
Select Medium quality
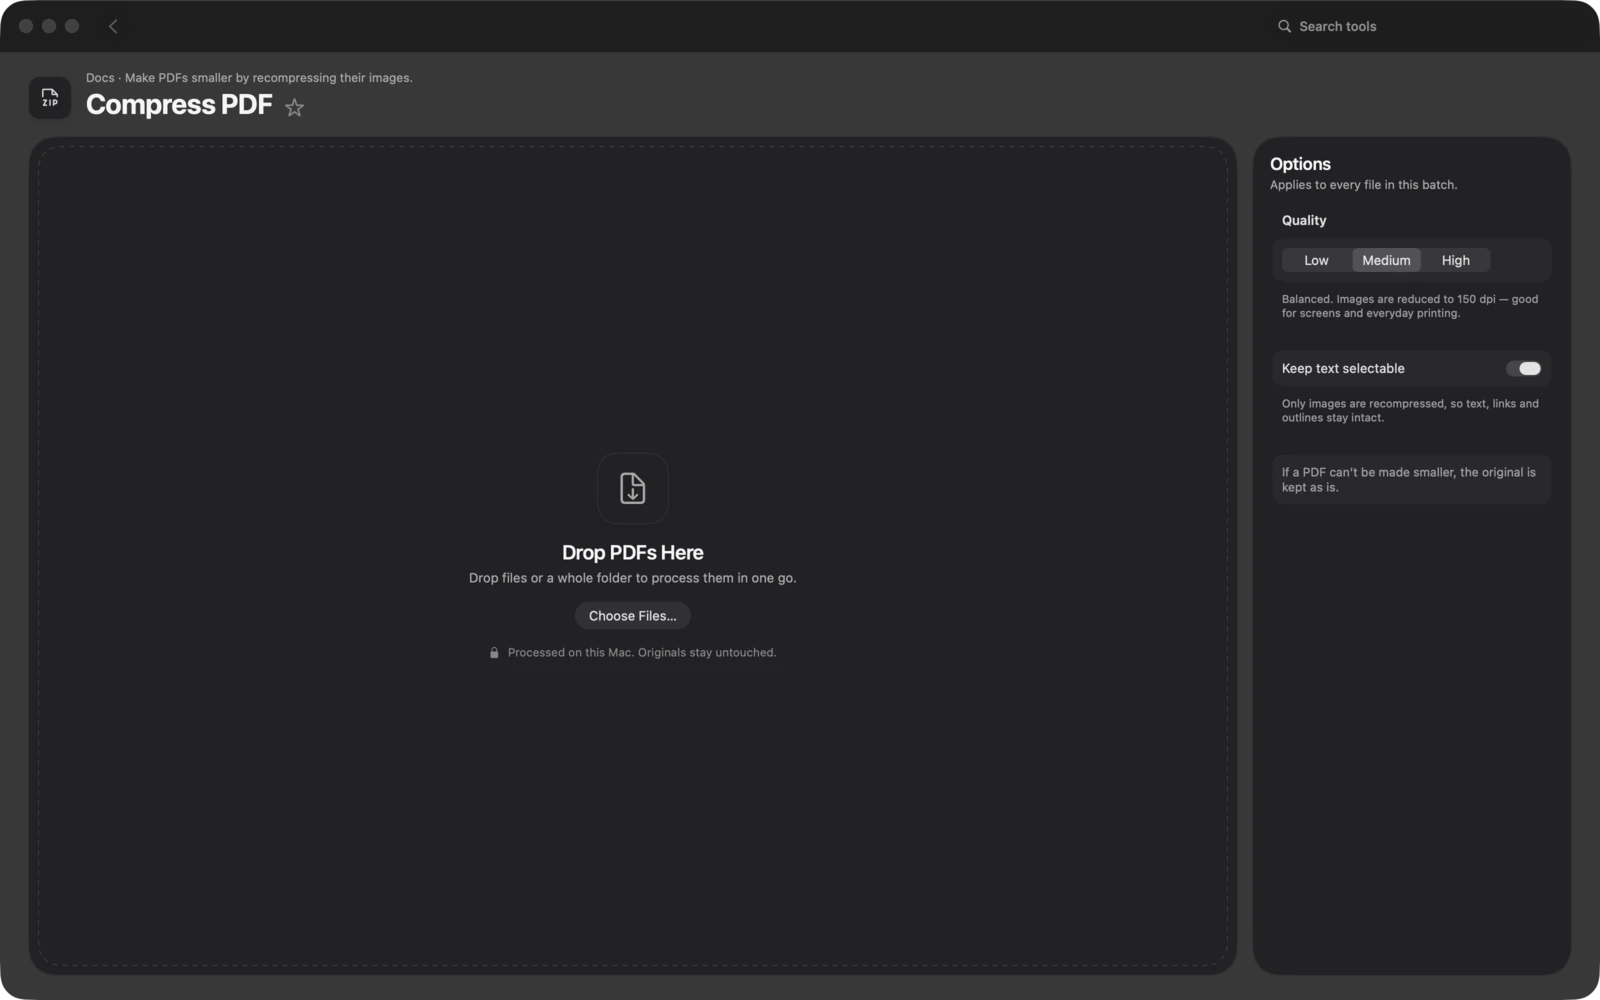pos(1386,260)
